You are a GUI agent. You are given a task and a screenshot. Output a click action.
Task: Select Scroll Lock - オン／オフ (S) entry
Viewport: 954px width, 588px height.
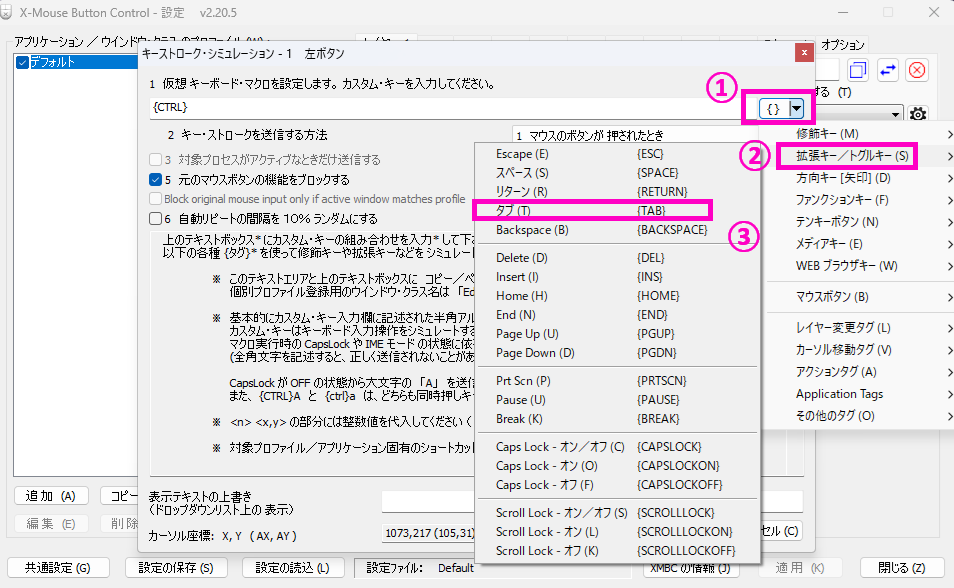click(x=617, y=513)
